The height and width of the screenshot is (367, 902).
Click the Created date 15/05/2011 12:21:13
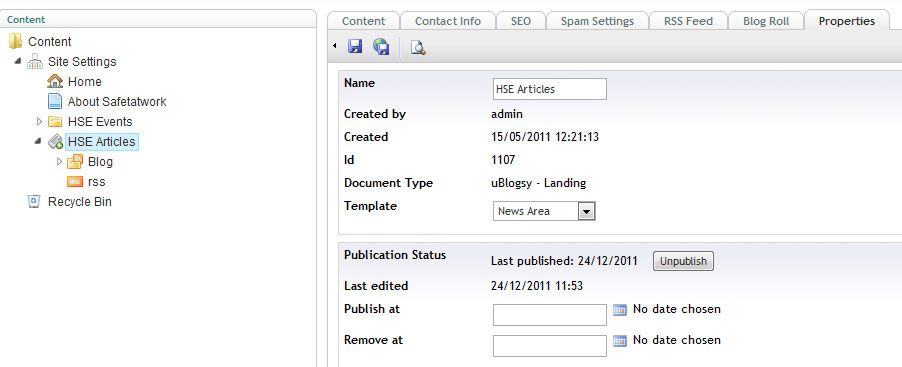(545, 137)
